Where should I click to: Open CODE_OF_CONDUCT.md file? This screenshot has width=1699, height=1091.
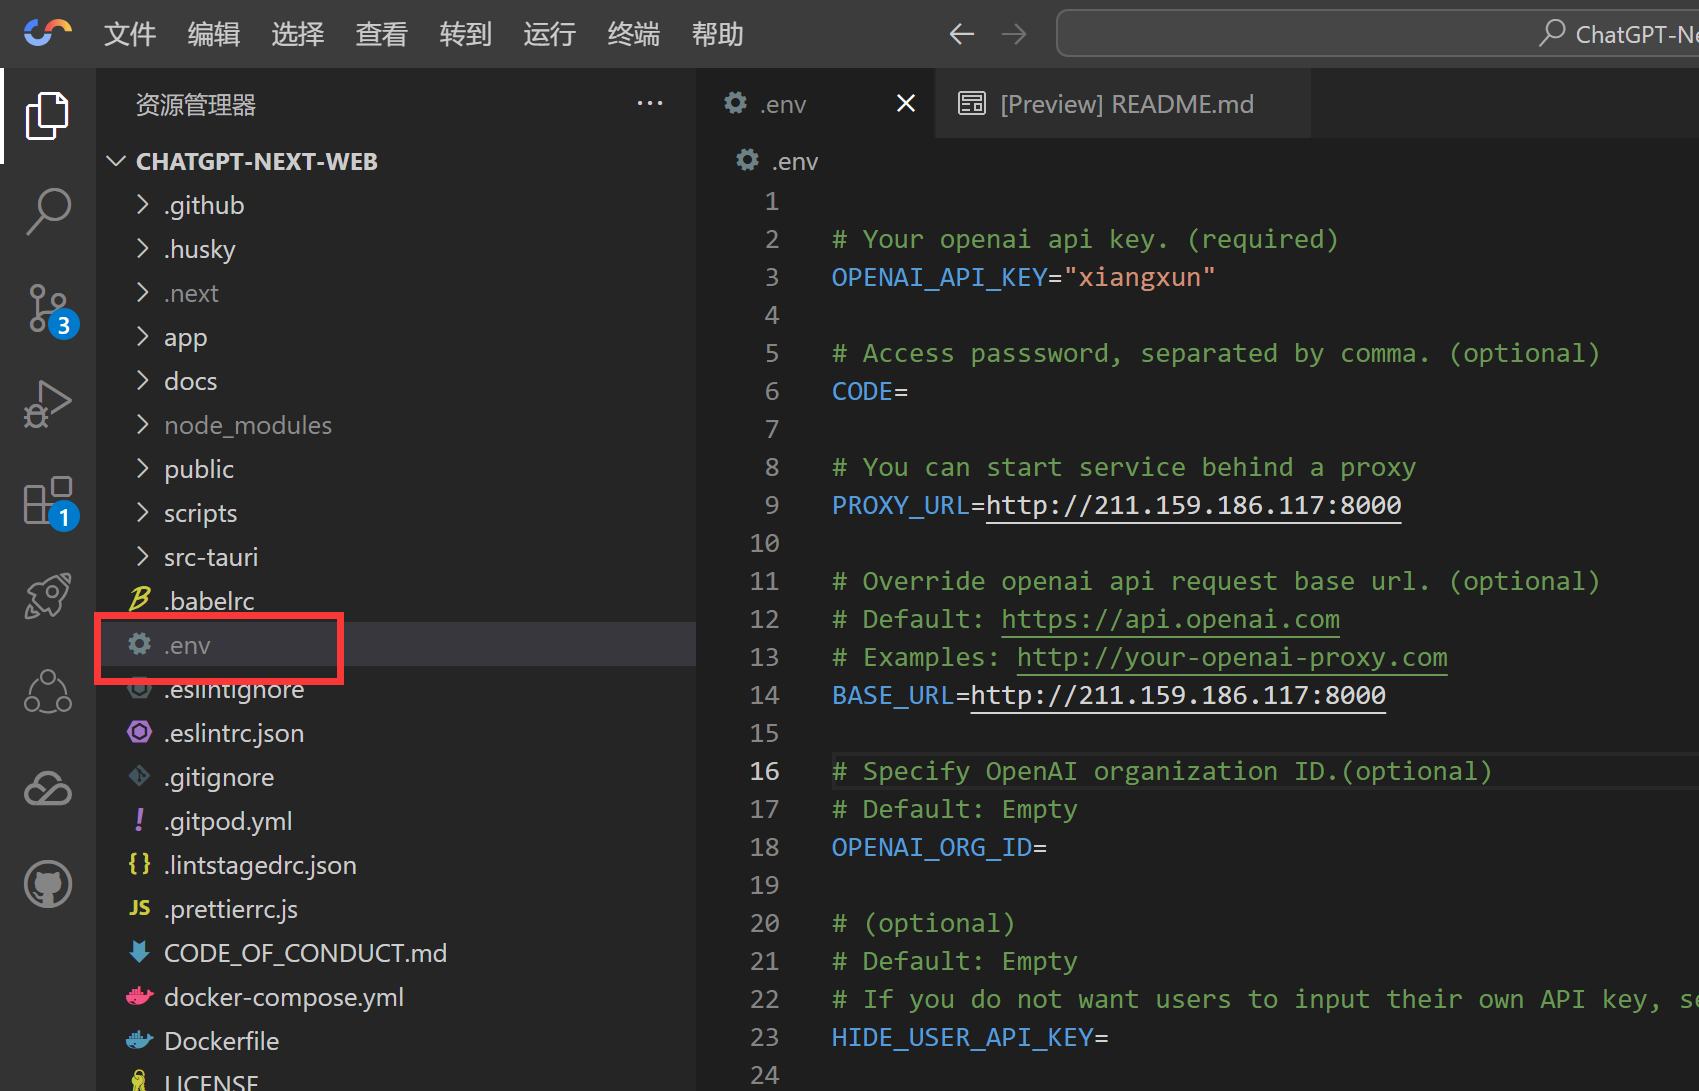click(396, 953)
